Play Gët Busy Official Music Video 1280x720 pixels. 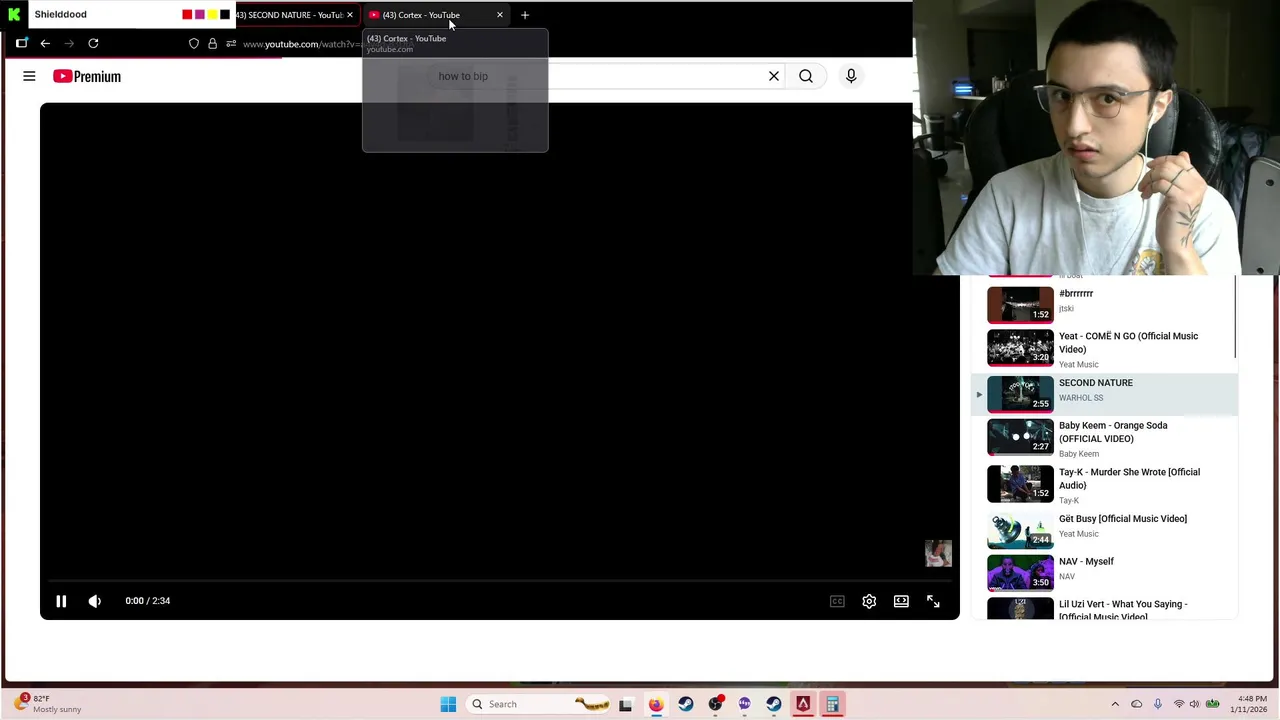[1104, 530]
